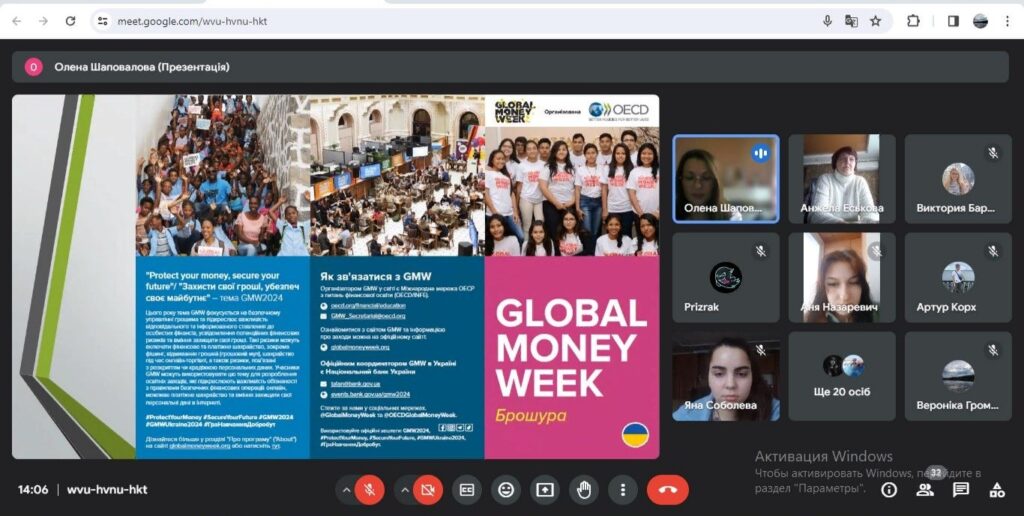Click muted mic icon on Яна Соболева tile
Image resolution: width=1024 pixels, height=516 pixels.
(x=760, y=350)
